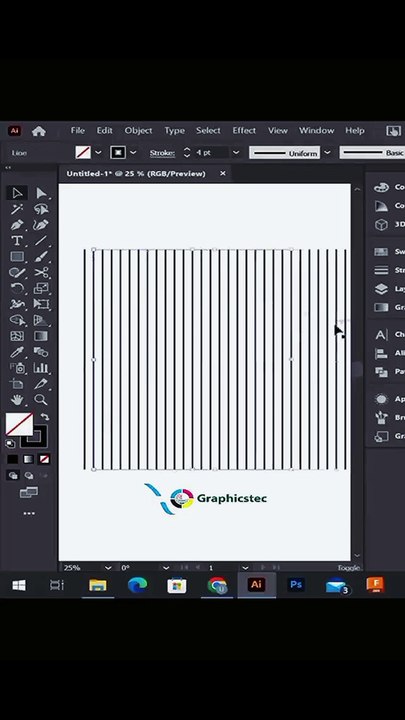Collapse the tools panel double arrows
405x720 pixels.
(x=8, y=168)
